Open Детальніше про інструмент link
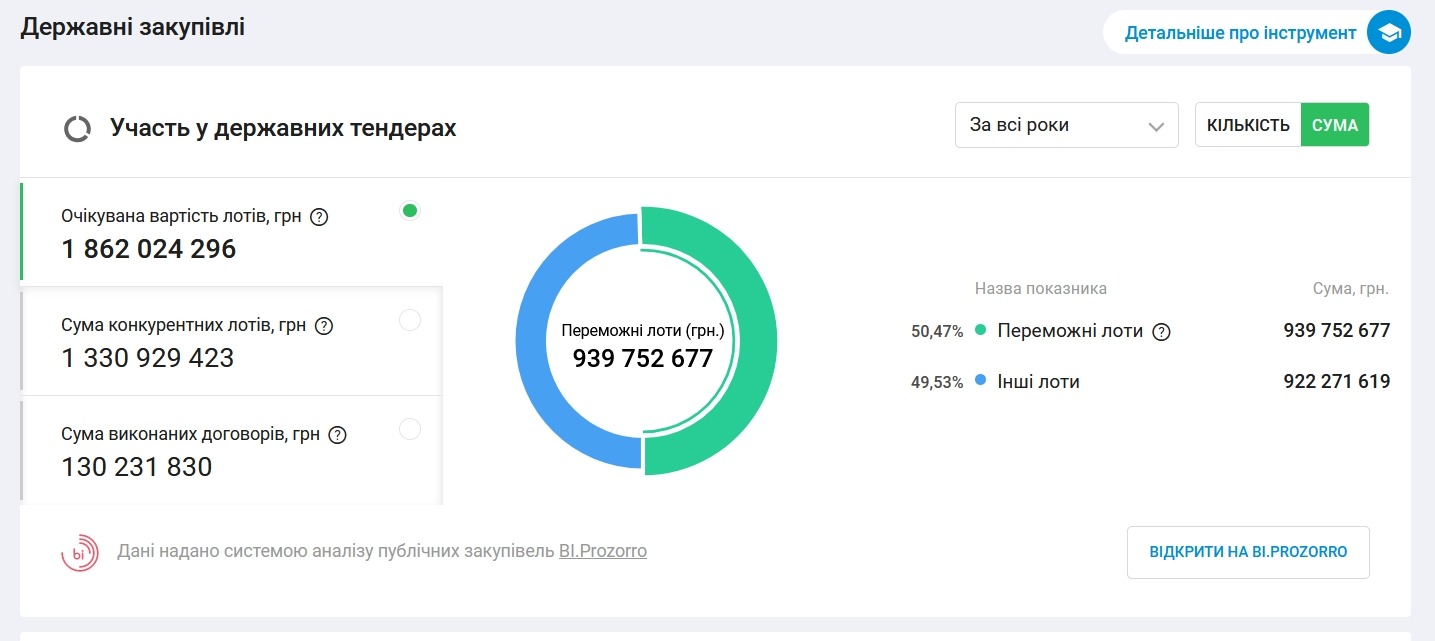 tap(1240, 33)
